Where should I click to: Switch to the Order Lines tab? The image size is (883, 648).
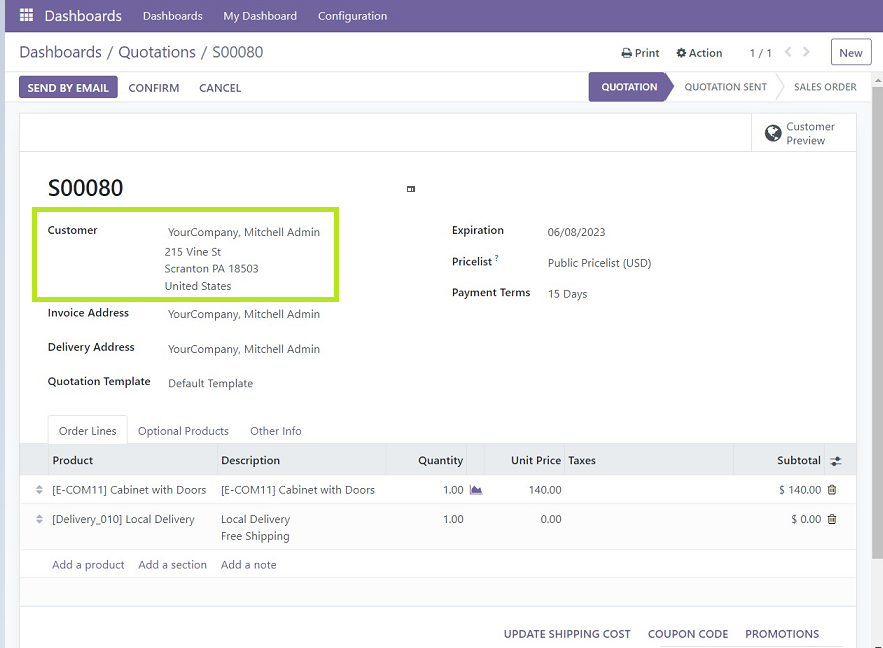[x=87, y=431]
